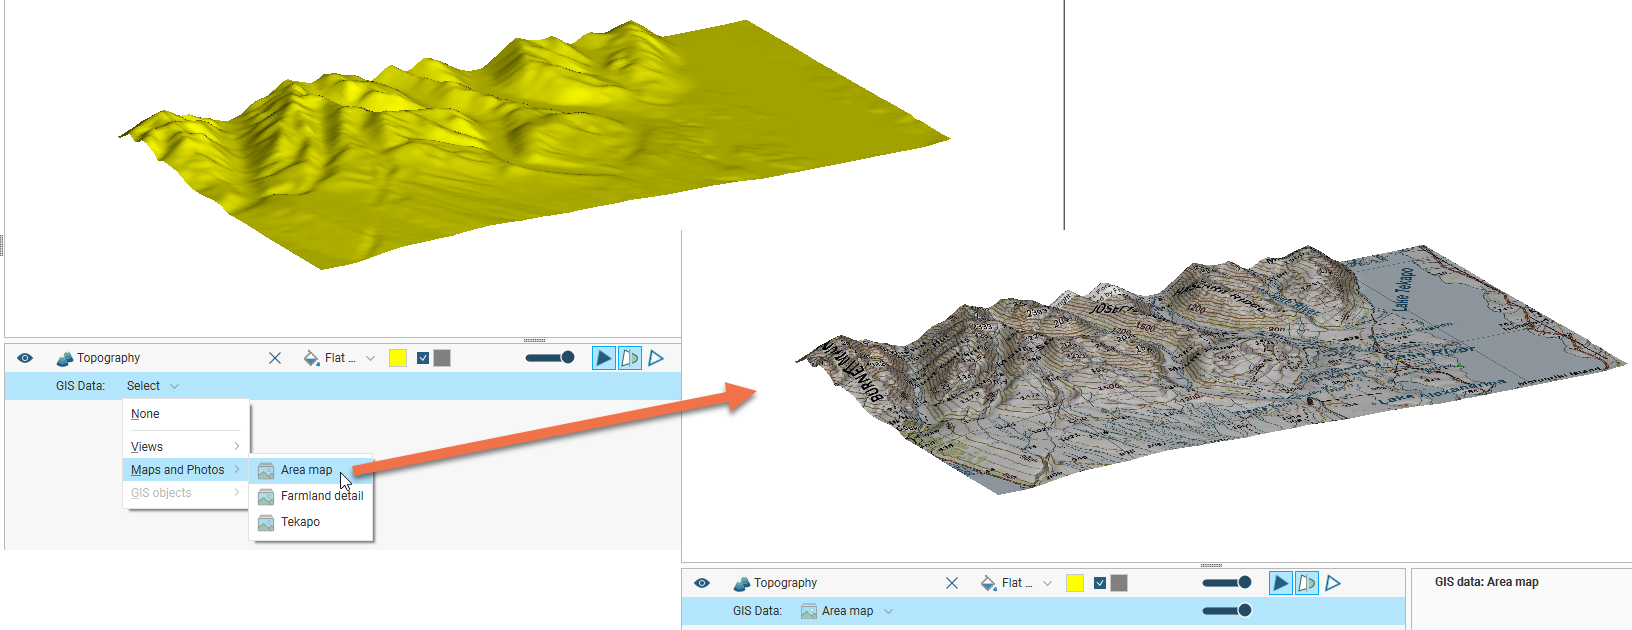Screen dimensions: 1632x630
Task: Click grey edge colour swatch in Area map panel
Action: point(1119,583)
